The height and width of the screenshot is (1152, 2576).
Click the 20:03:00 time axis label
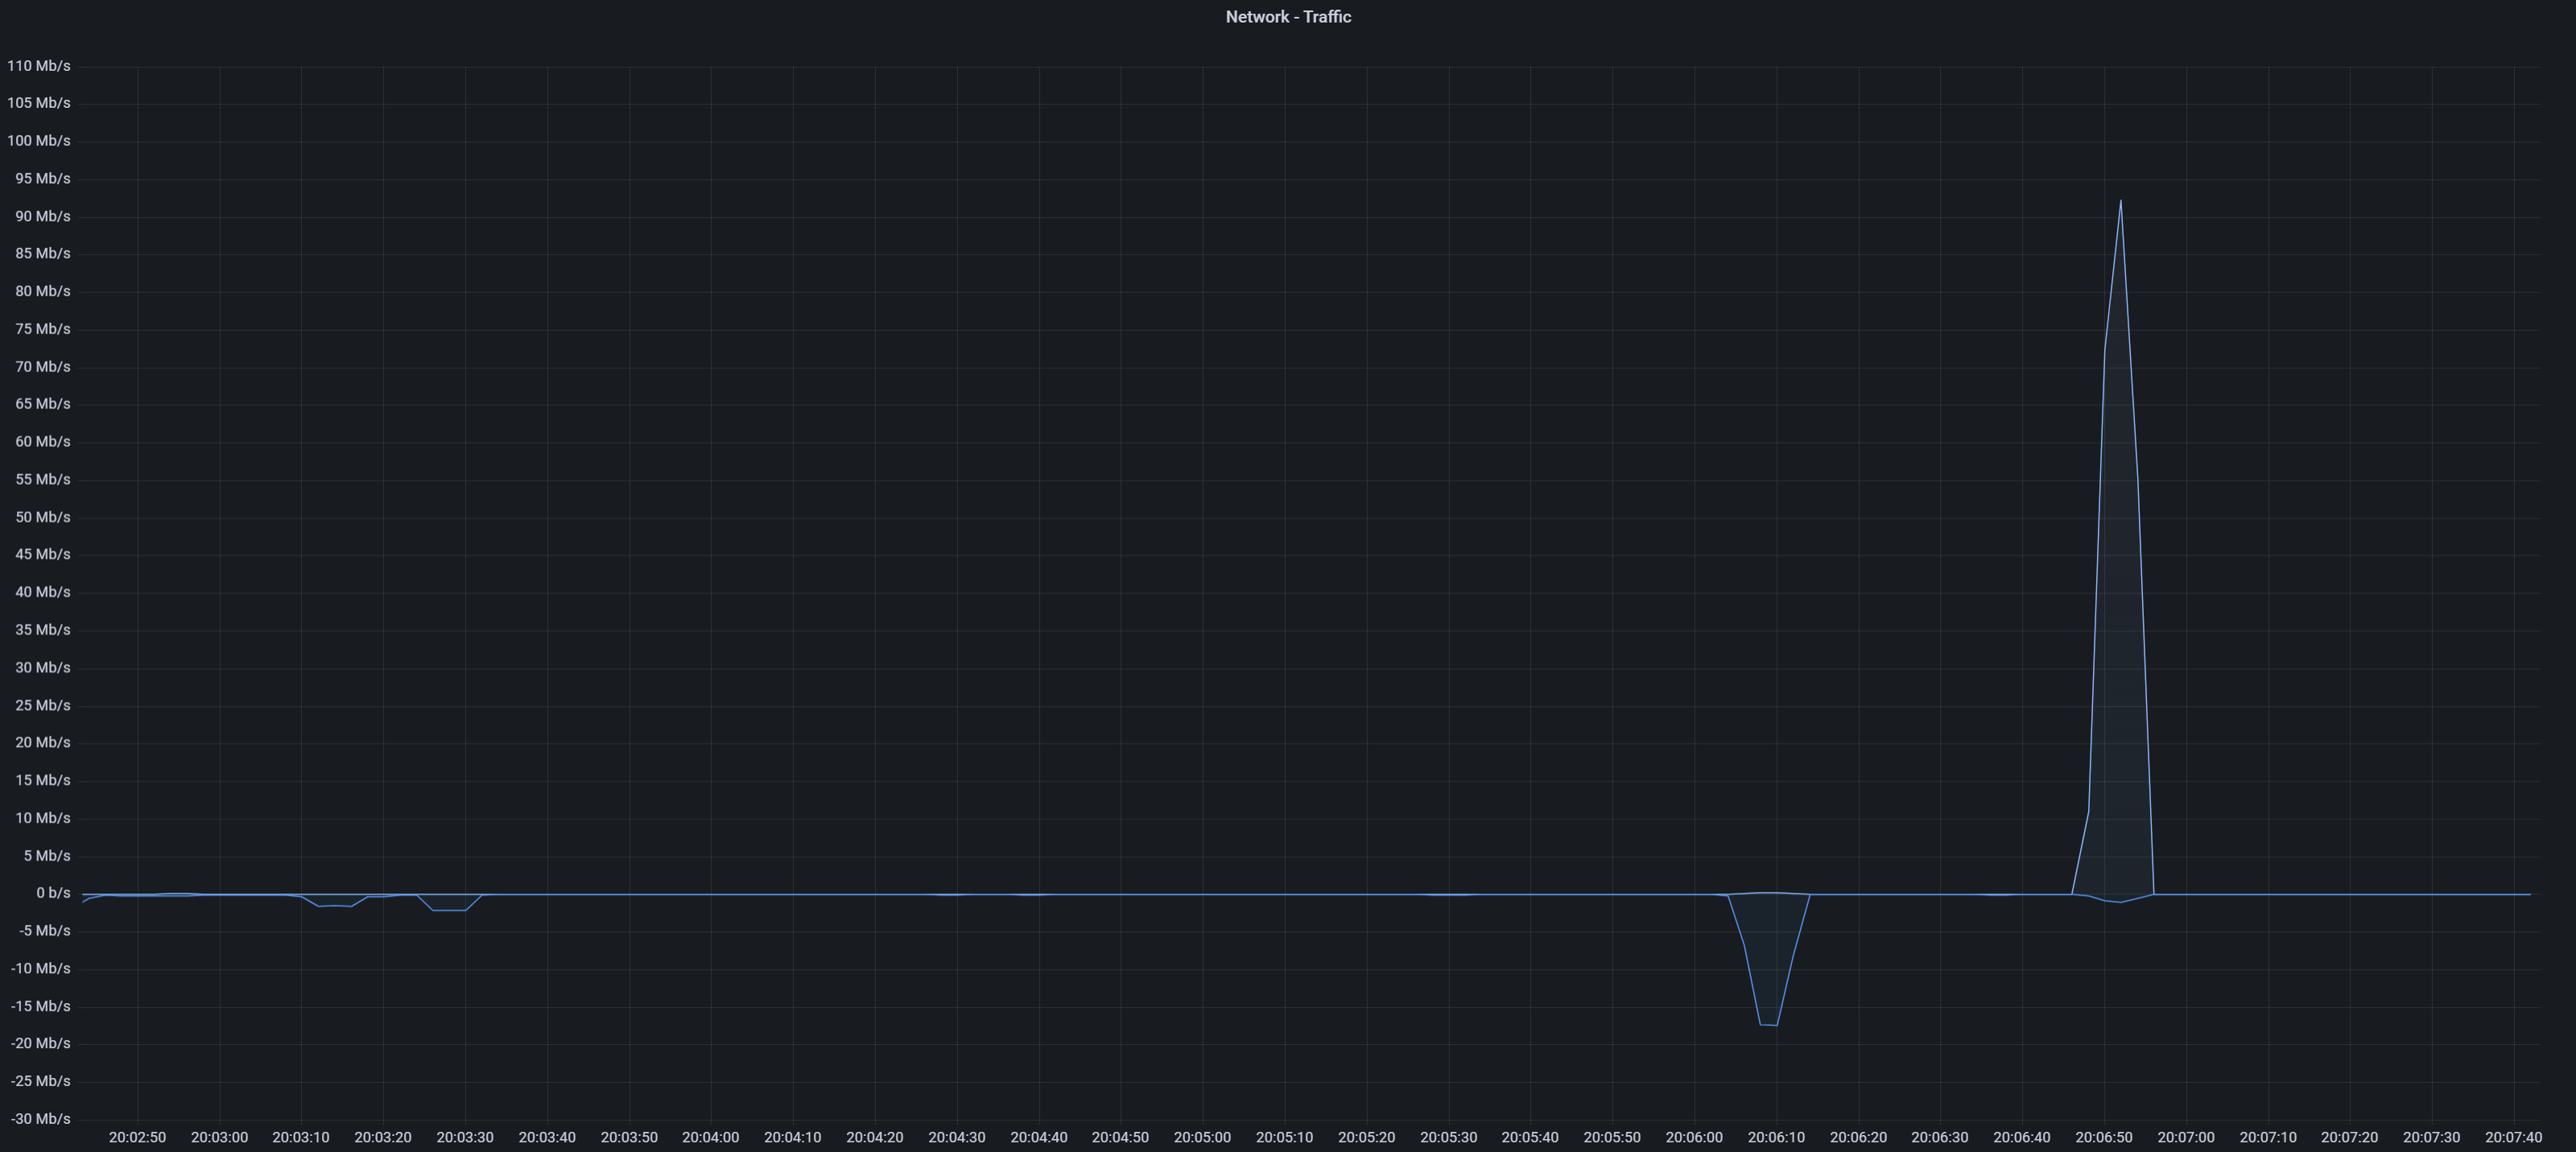click(220, 1138)
